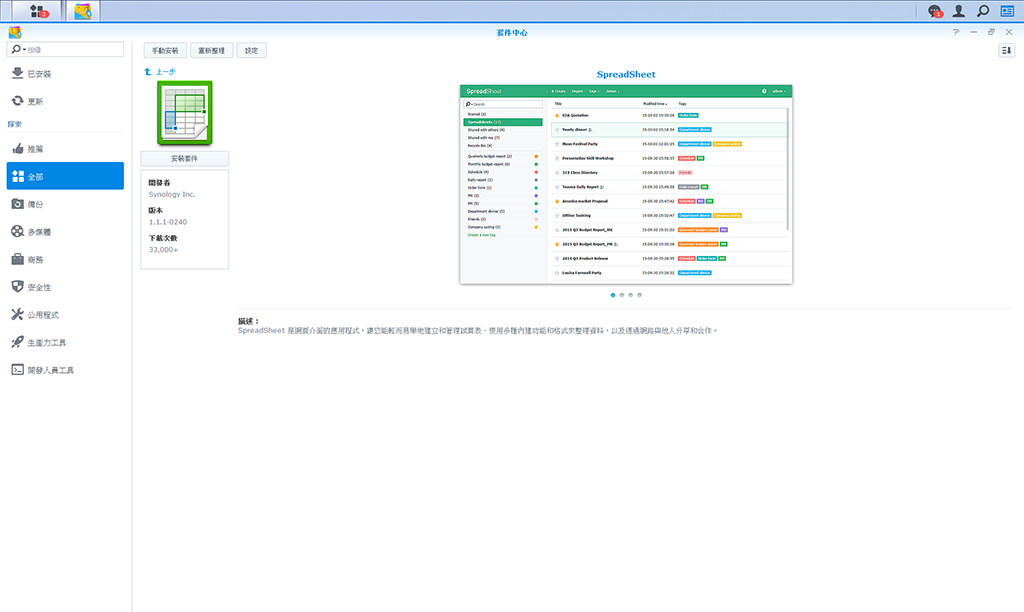Viewport: 1024px width, 612px height.
Task: Click the developer name Synology Inc.
Action: point(172,194)
